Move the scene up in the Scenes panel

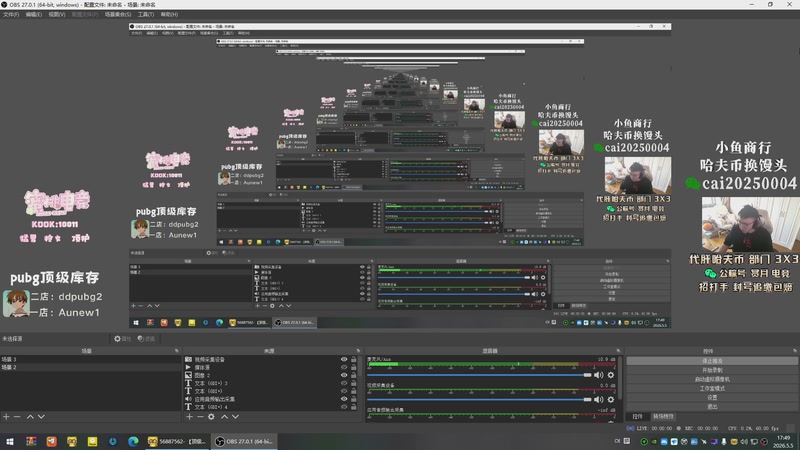point(30,417)
